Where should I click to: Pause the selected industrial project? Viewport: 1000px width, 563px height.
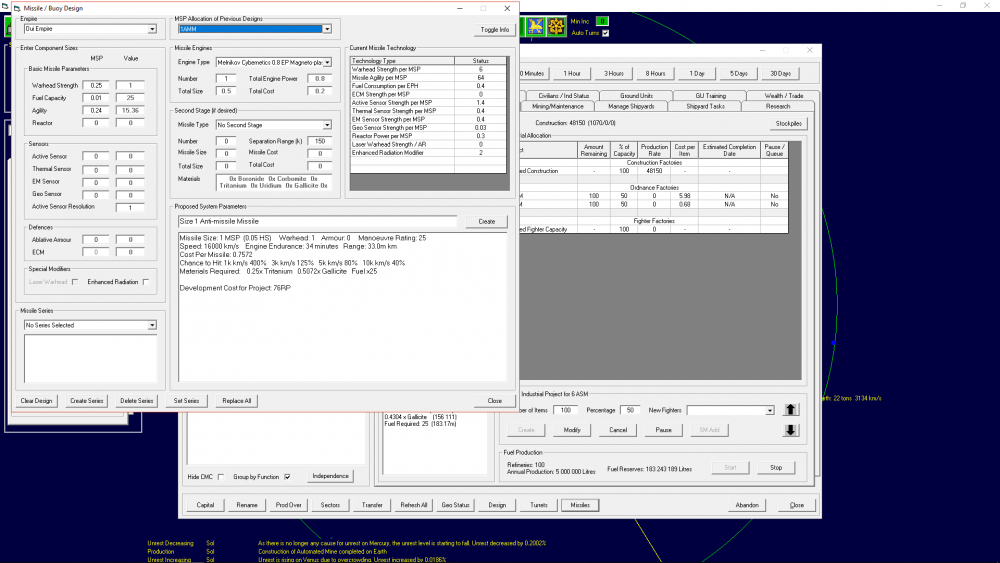[x=663, y=430]
